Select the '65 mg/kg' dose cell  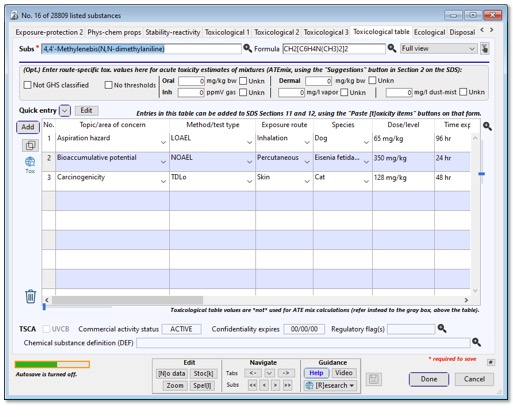pyautogui.click(x=403, y=143)
